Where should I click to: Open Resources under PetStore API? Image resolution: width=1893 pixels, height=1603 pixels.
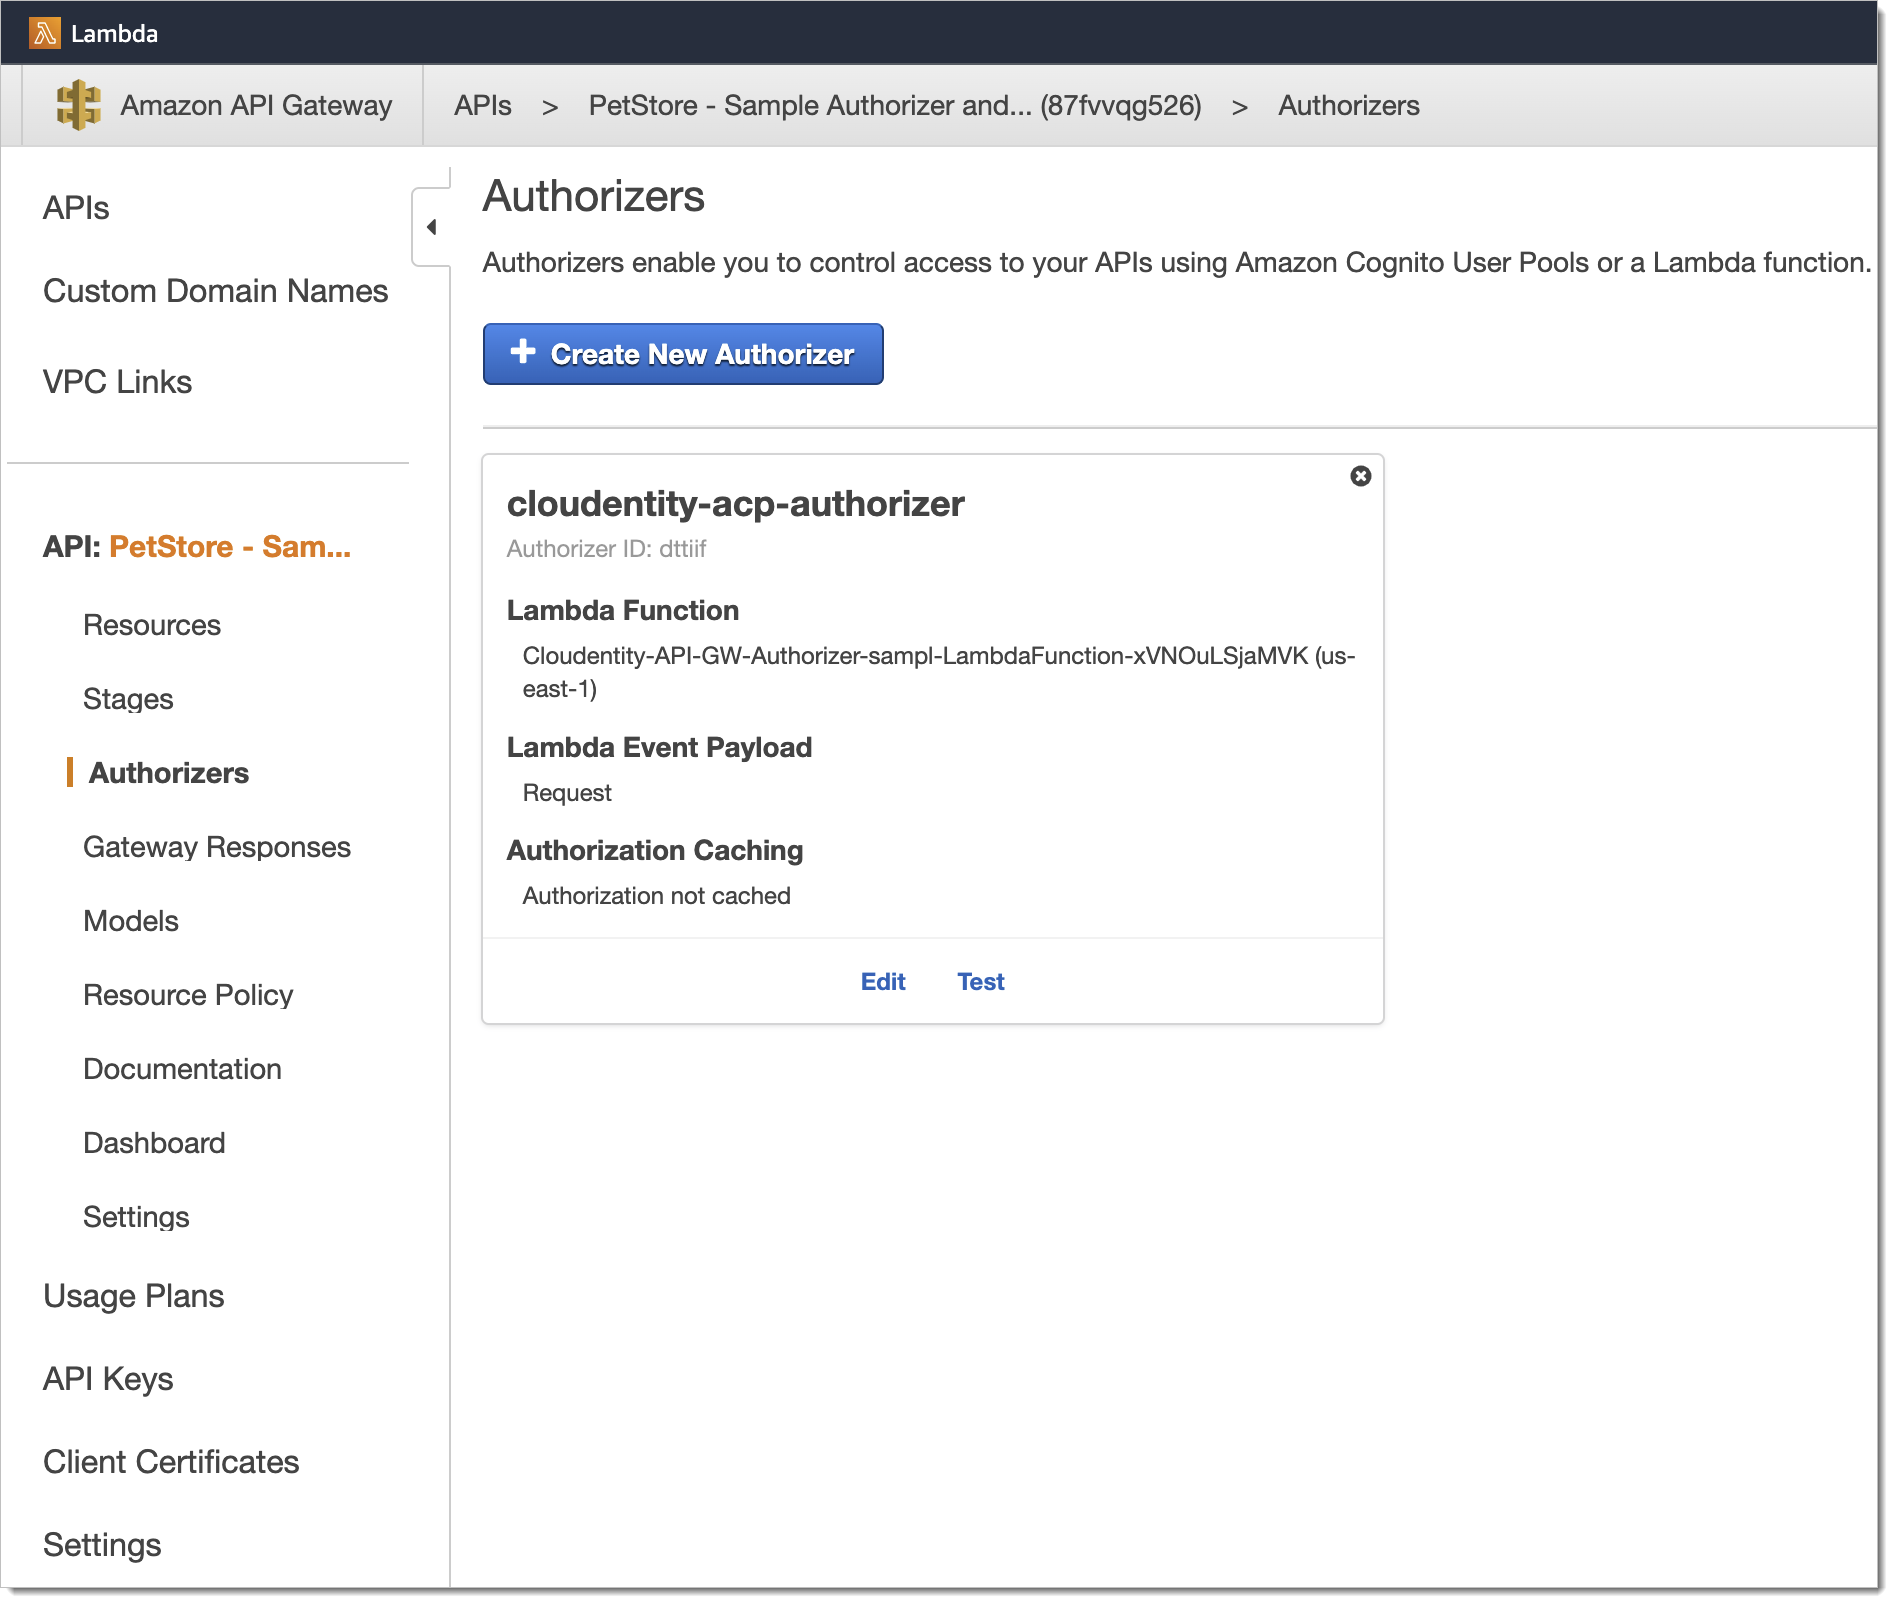point(152,625)
